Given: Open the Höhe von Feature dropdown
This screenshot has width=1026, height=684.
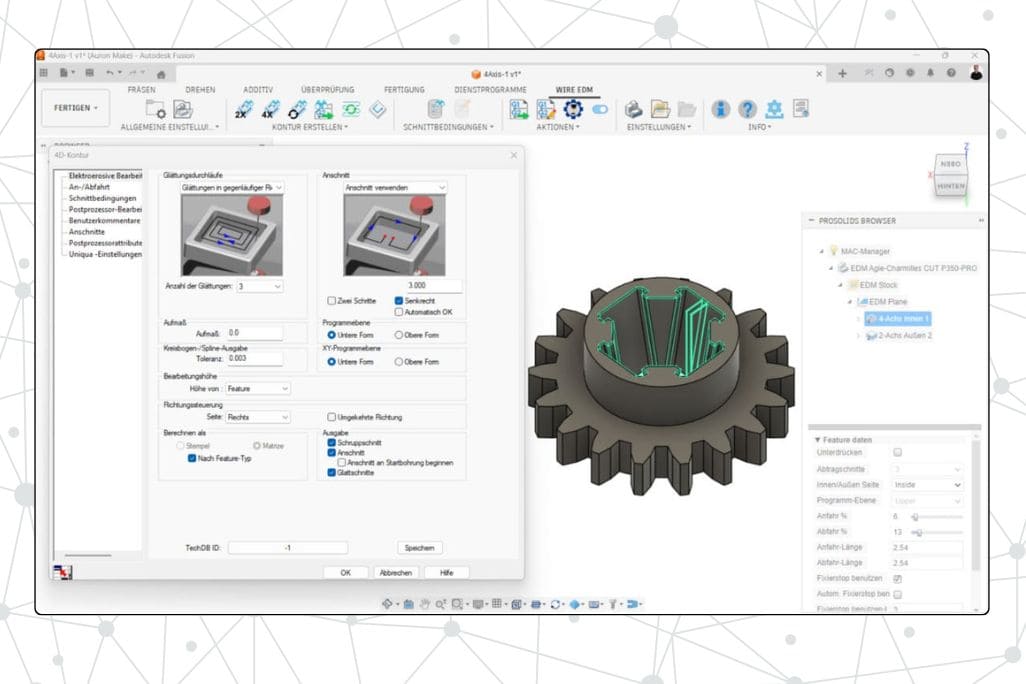Looking at the screenshot, I should tap(257, 389).
